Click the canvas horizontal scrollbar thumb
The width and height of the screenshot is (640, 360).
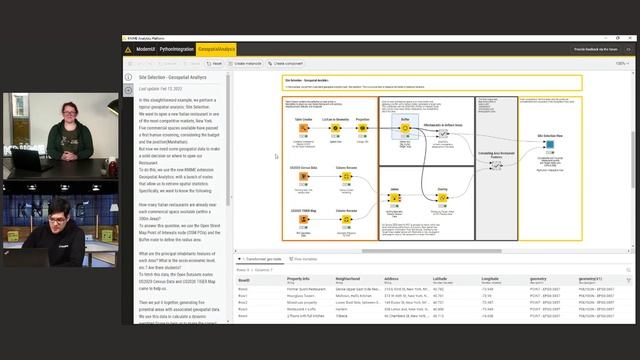pos(431,251)
